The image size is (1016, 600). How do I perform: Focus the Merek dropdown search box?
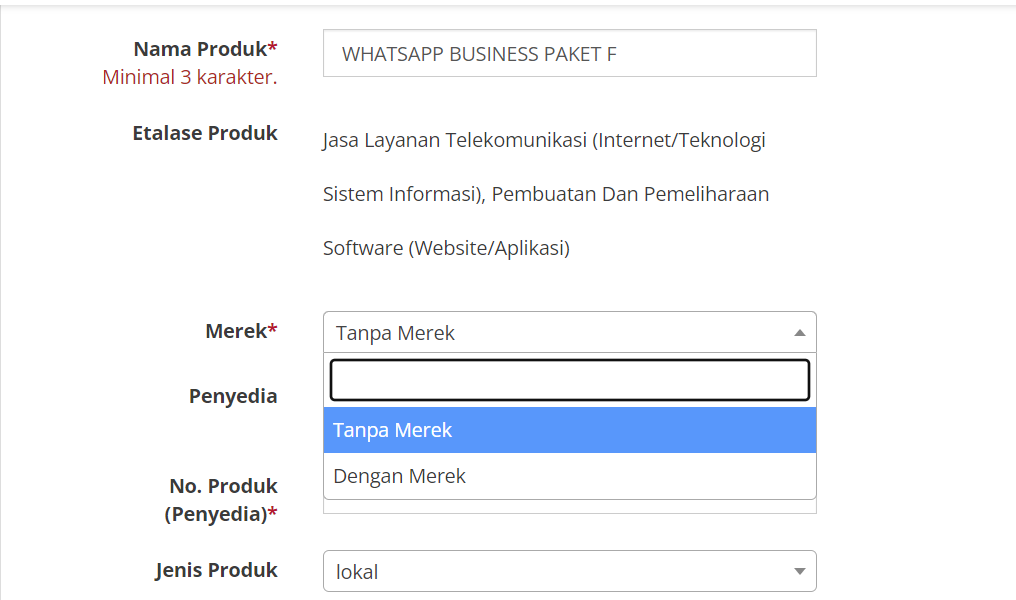coord(570,380)
